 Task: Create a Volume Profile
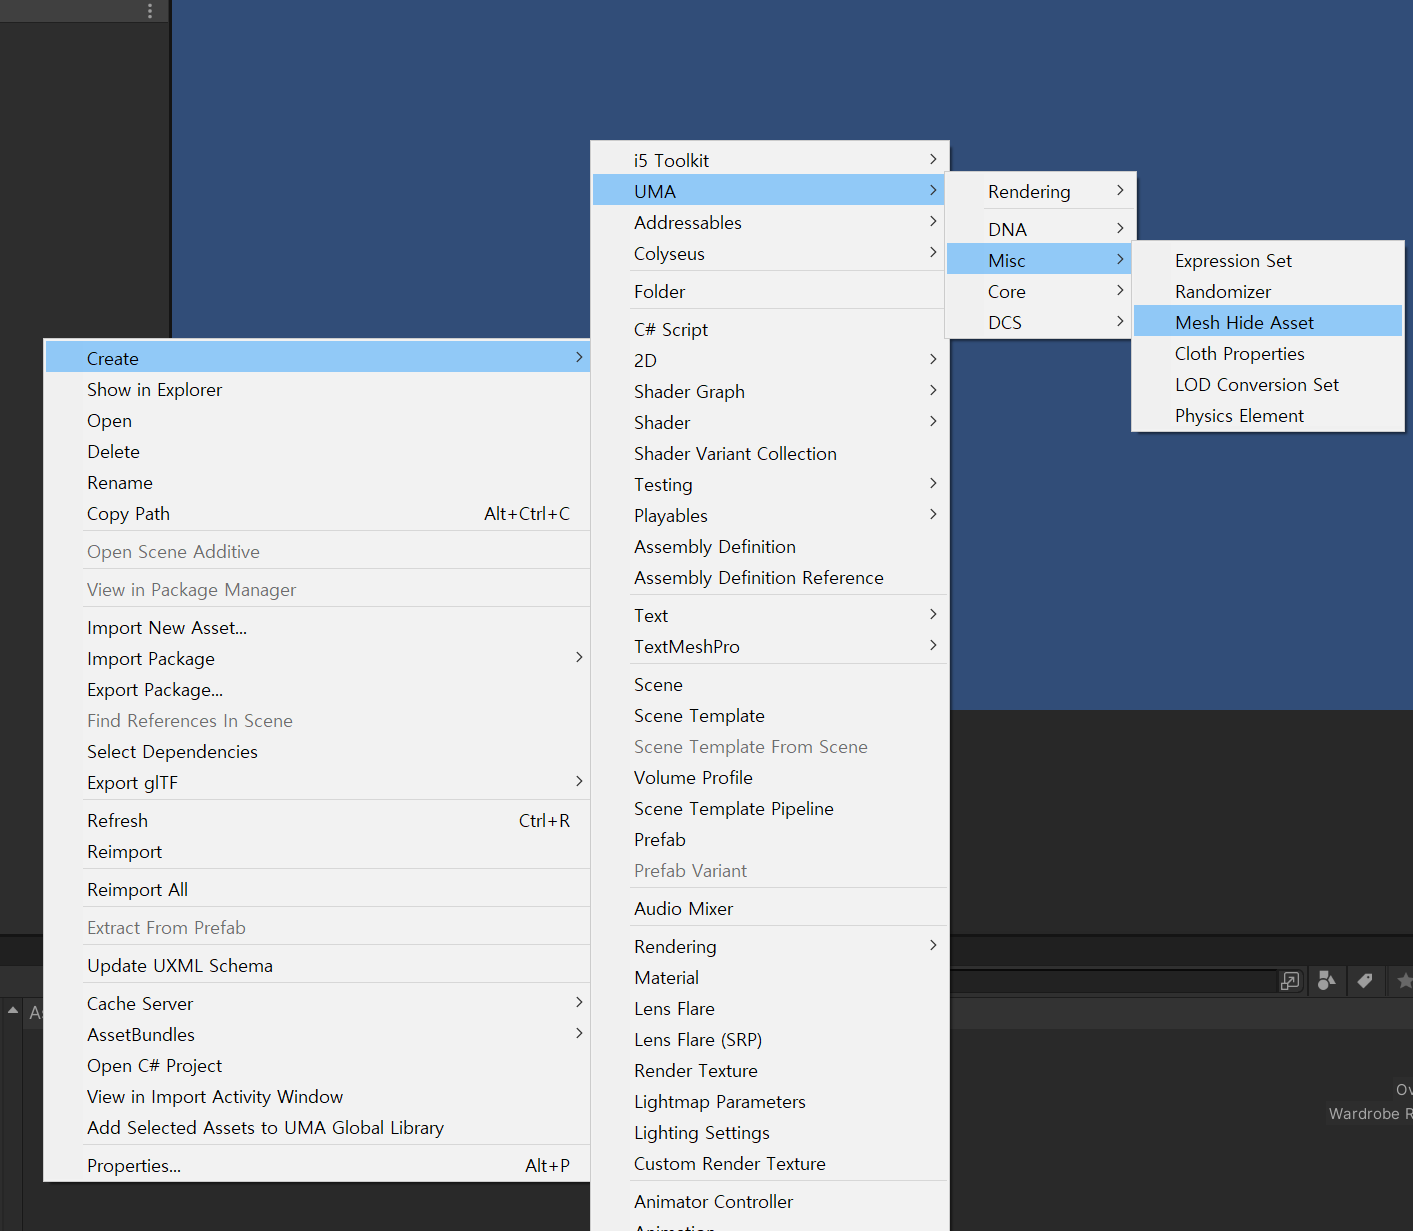coord(769,777)
